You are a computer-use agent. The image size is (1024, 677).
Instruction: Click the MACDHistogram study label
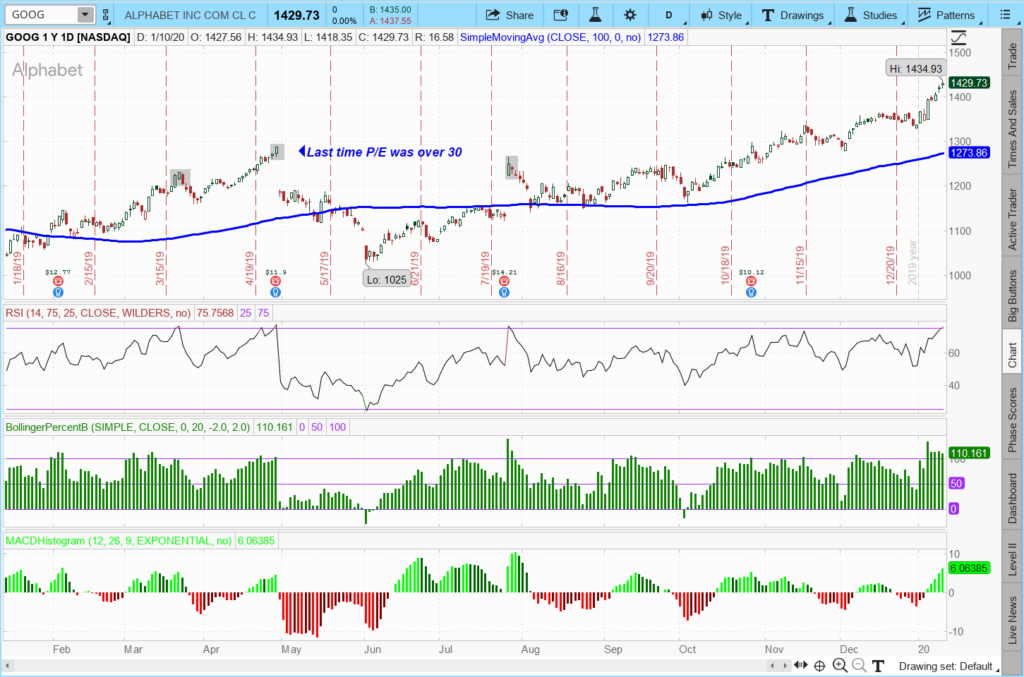click(x=118, y=541)
